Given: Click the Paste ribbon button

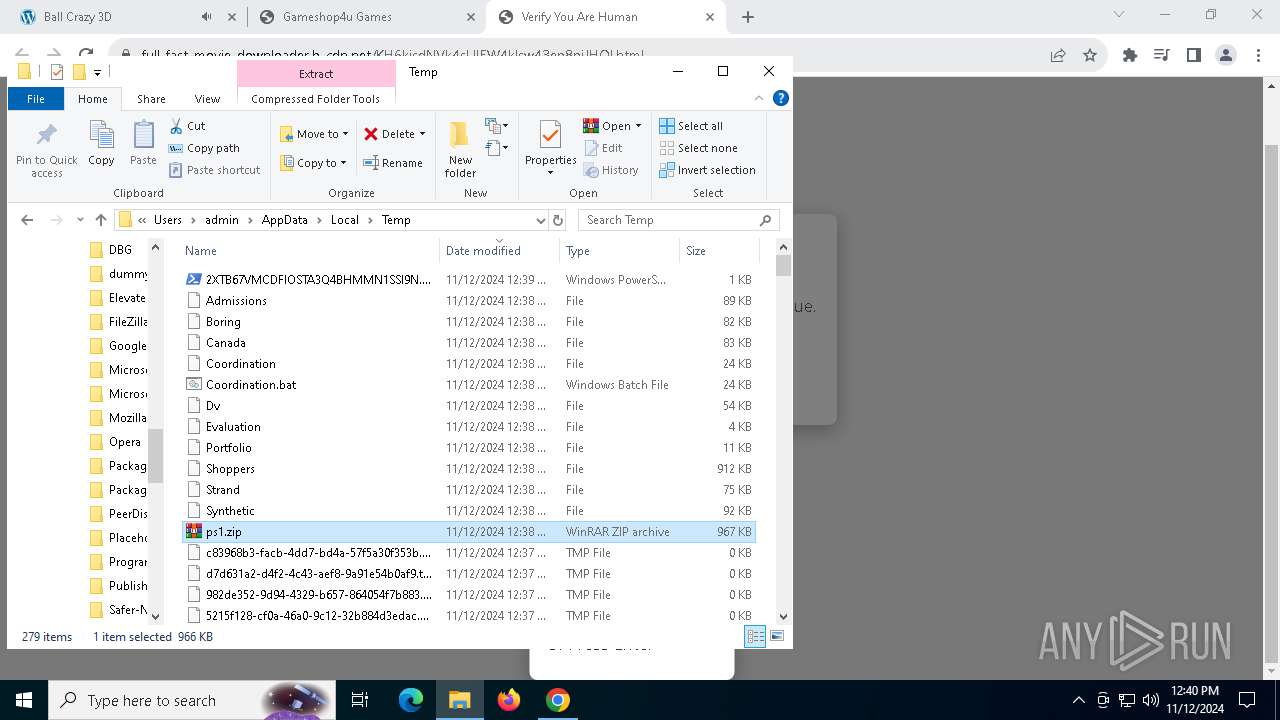Looking at the screenshot, I should [x=143, y=143].
